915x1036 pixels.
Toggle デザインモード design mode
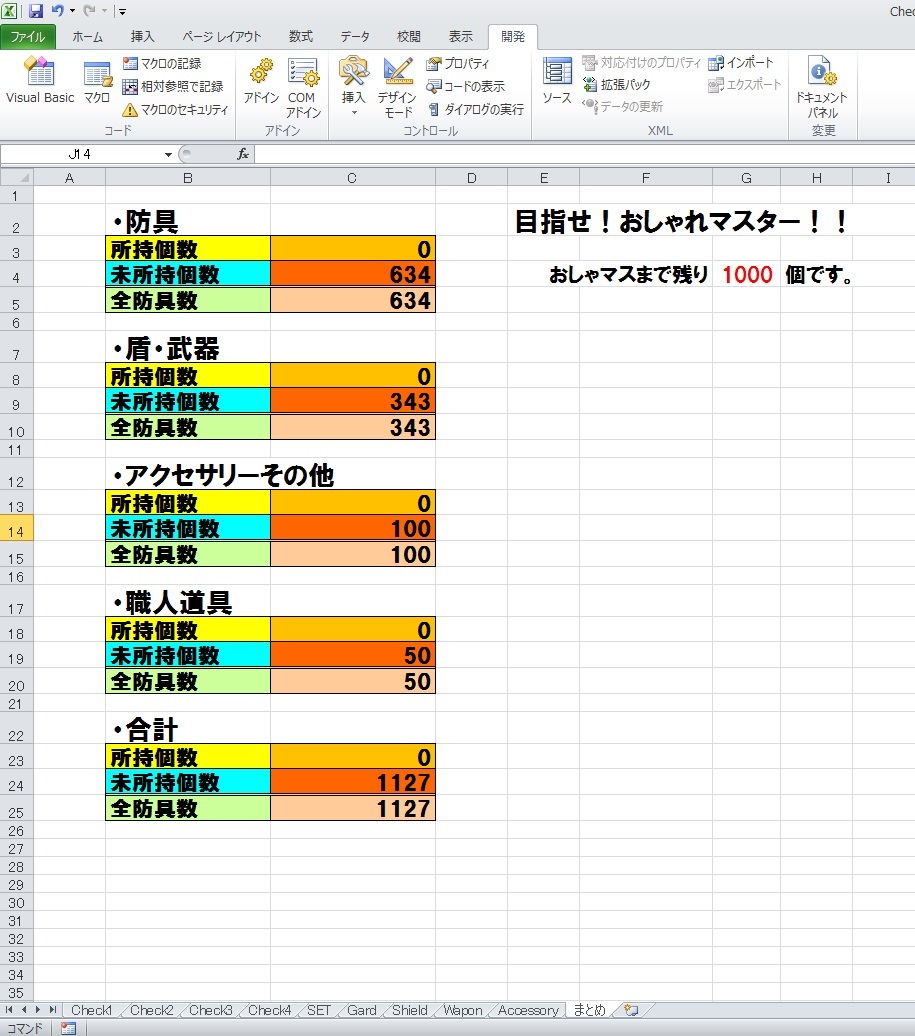click(x=397, y=87)
